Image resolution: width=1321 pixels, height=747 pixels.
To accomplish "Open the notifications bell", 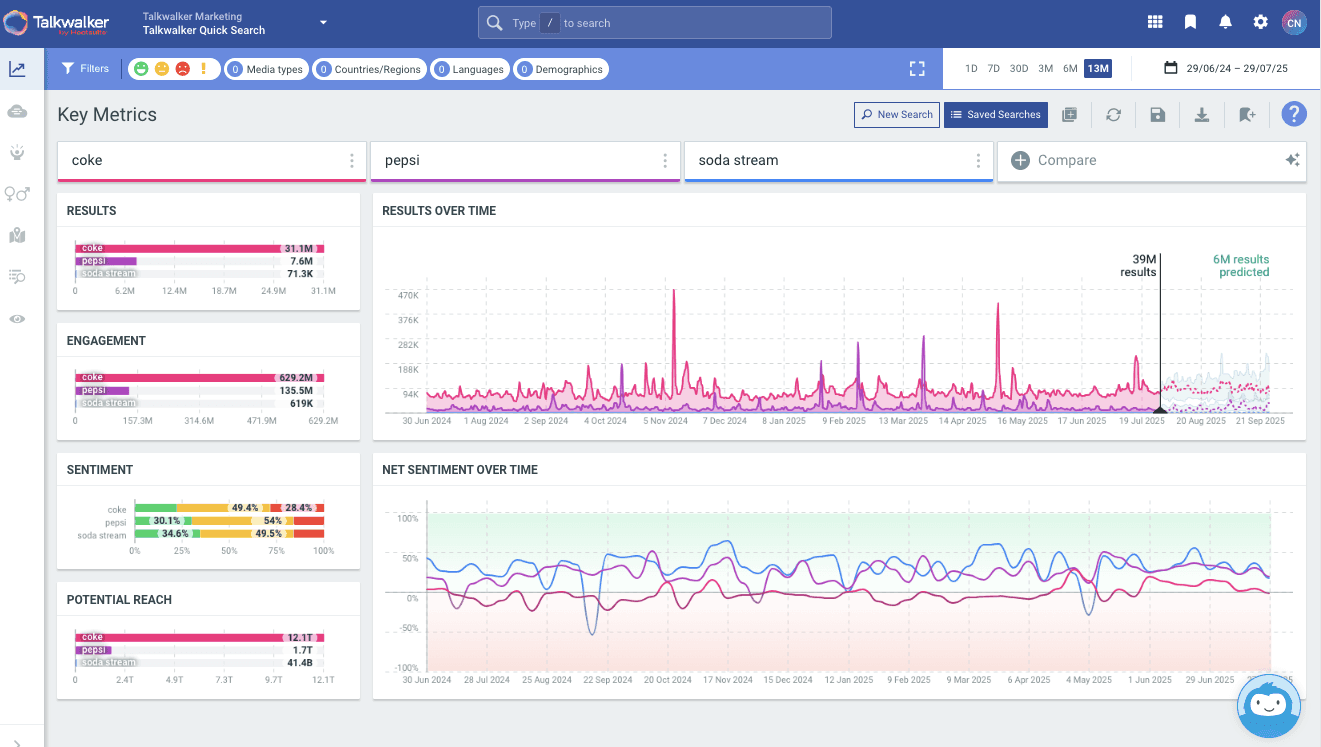I will pyautogui.click(x=1224, y=22).
